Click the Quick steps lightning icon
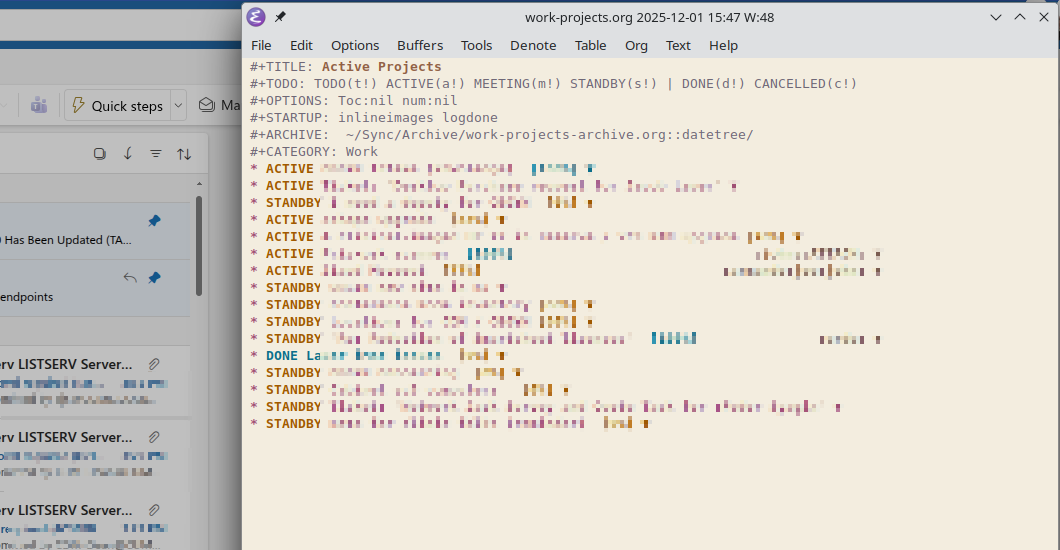Screen dimensions: 1060x550 click(x=78, y=105)
